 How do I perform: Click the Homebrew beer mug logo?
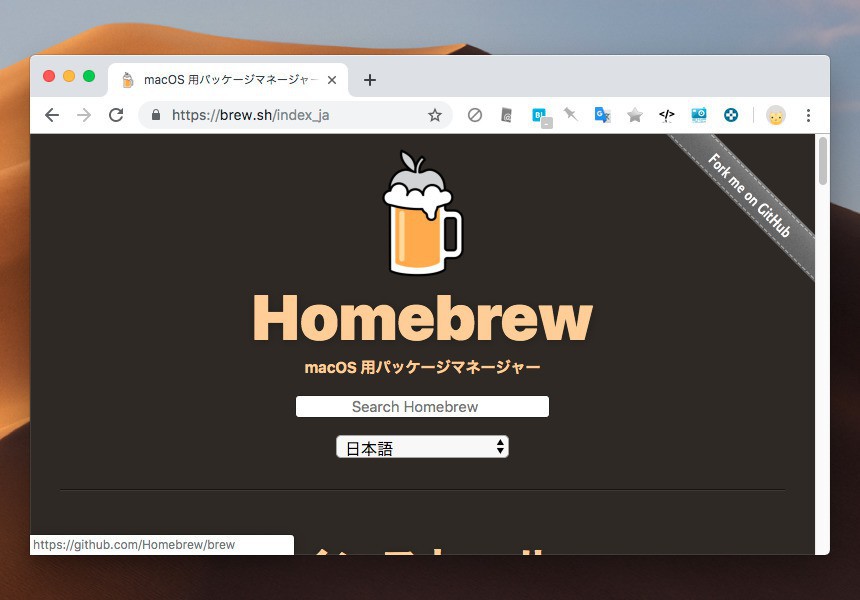tap(422, 213)
